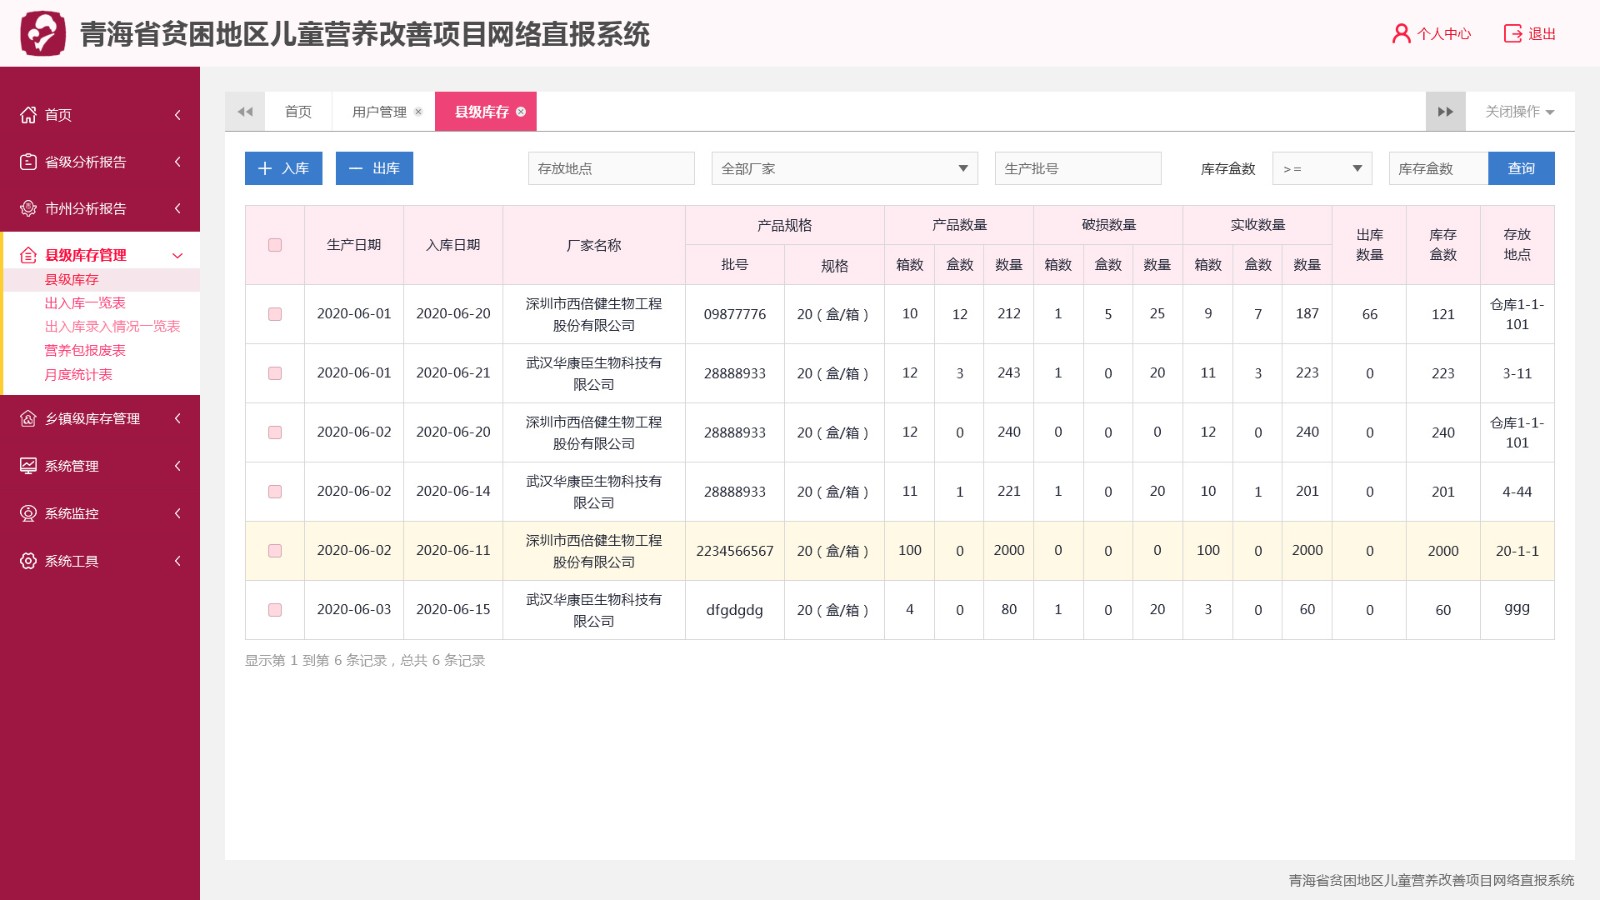
Task: Click the 系统监控 monitoring icon
Action: (x=28, y=513)
